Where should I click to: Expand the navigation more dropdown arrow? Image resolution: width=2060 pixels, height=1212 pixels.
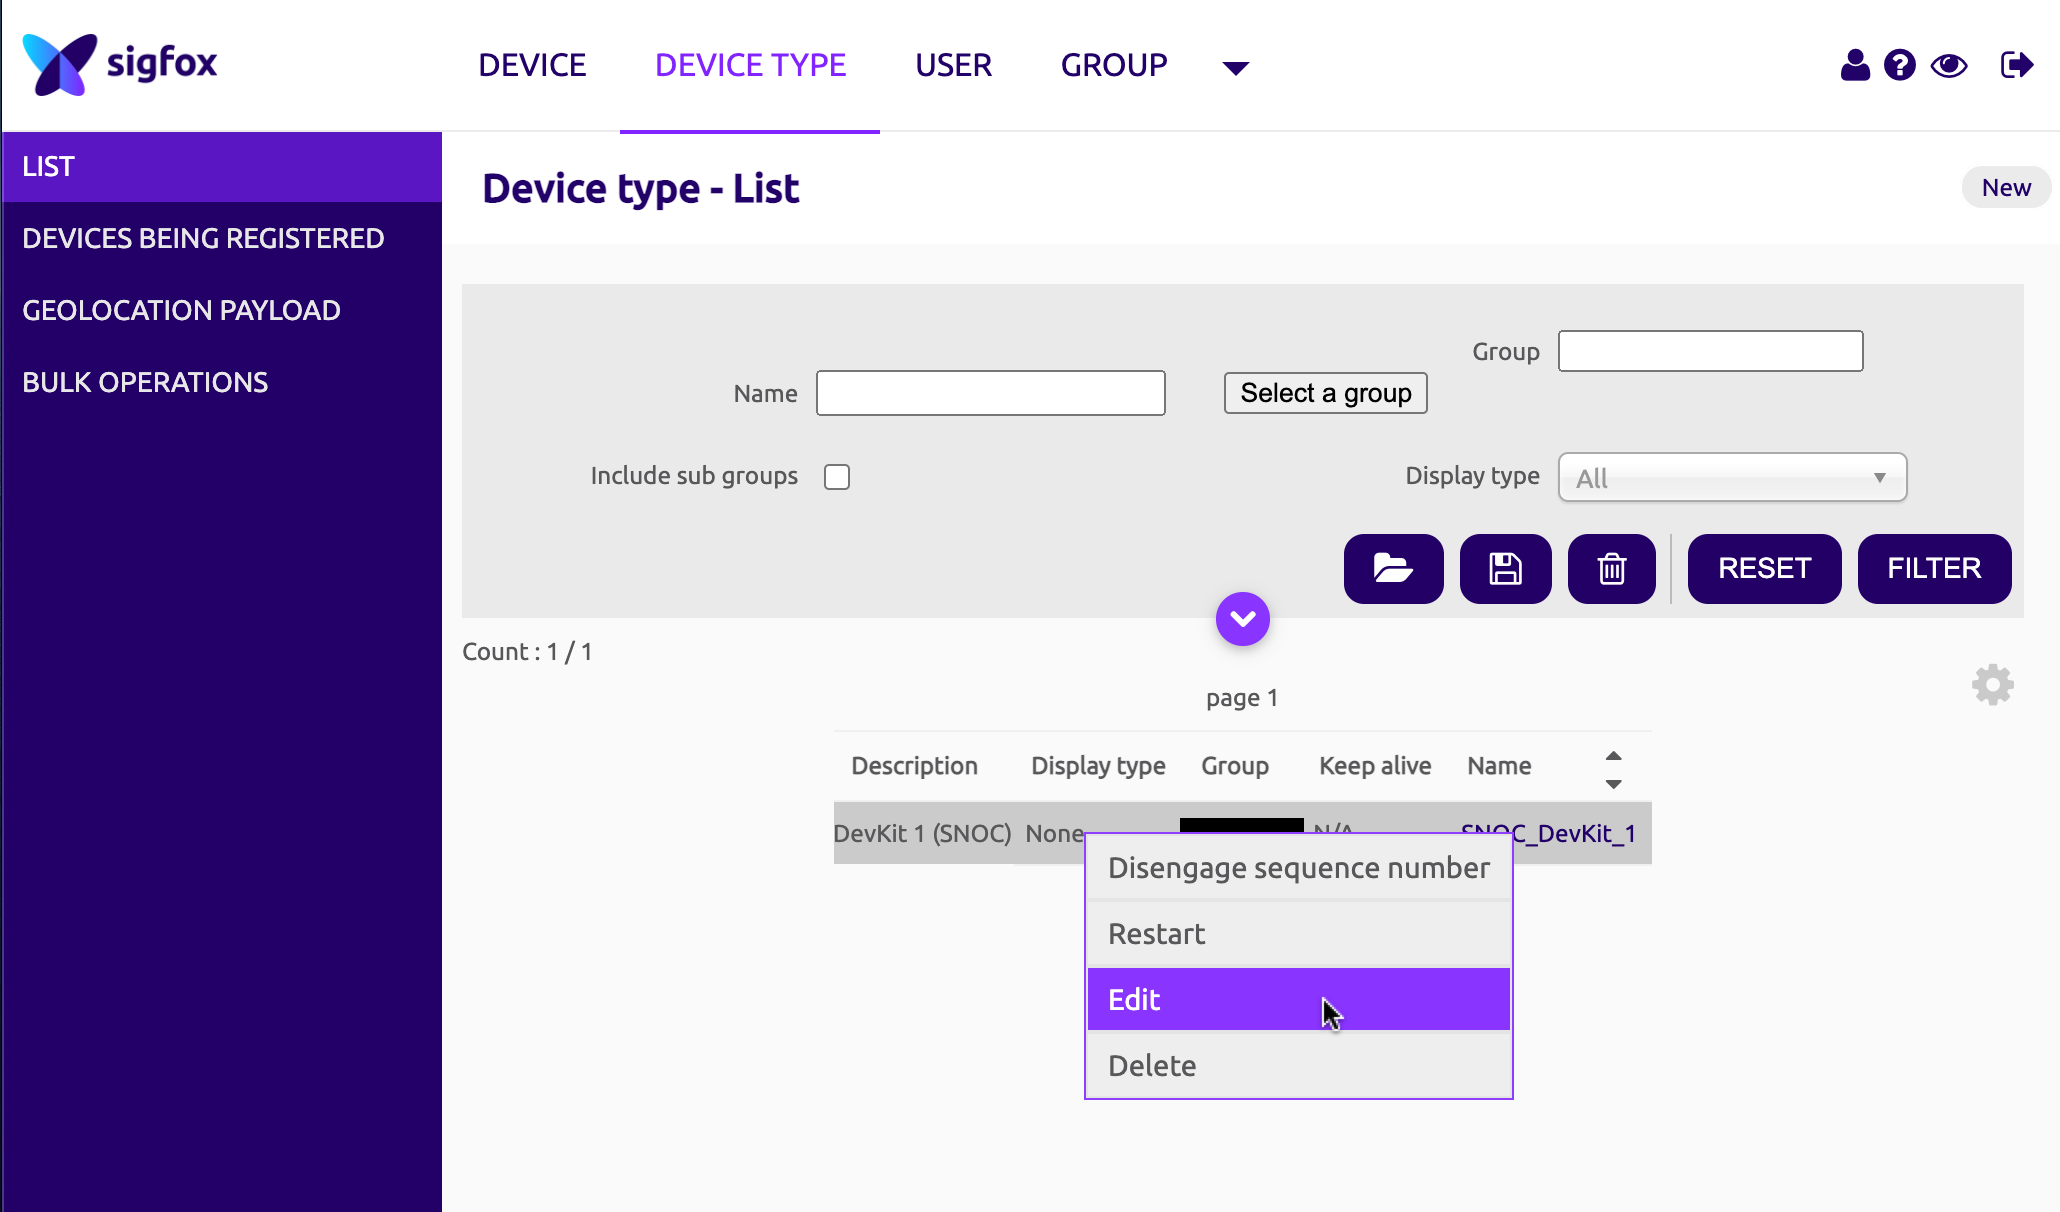(1236, 68)
